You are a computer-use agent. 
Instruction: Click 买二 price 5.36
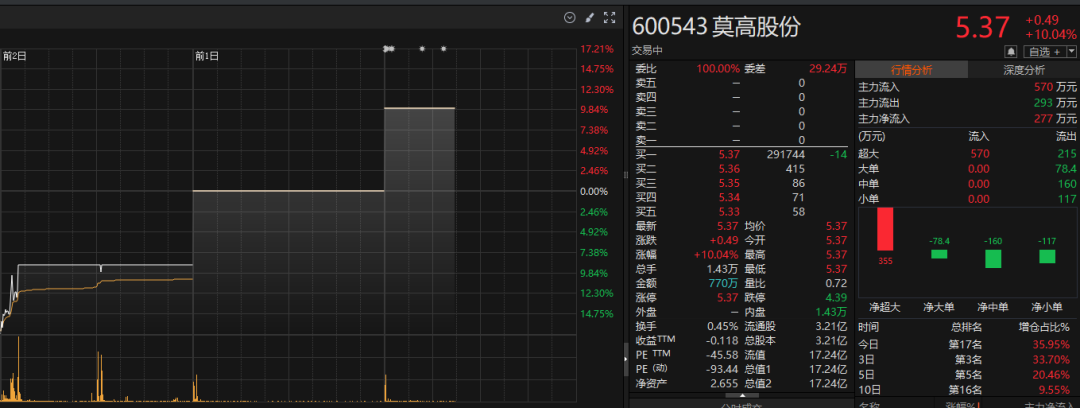[x=728, y=169]
